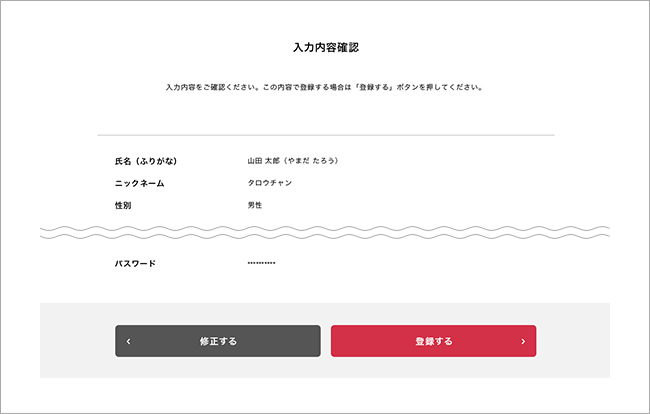The height and width of the screenshot is (414, 650).
Task: Select the gender value 男性
Action: point(255,205)
